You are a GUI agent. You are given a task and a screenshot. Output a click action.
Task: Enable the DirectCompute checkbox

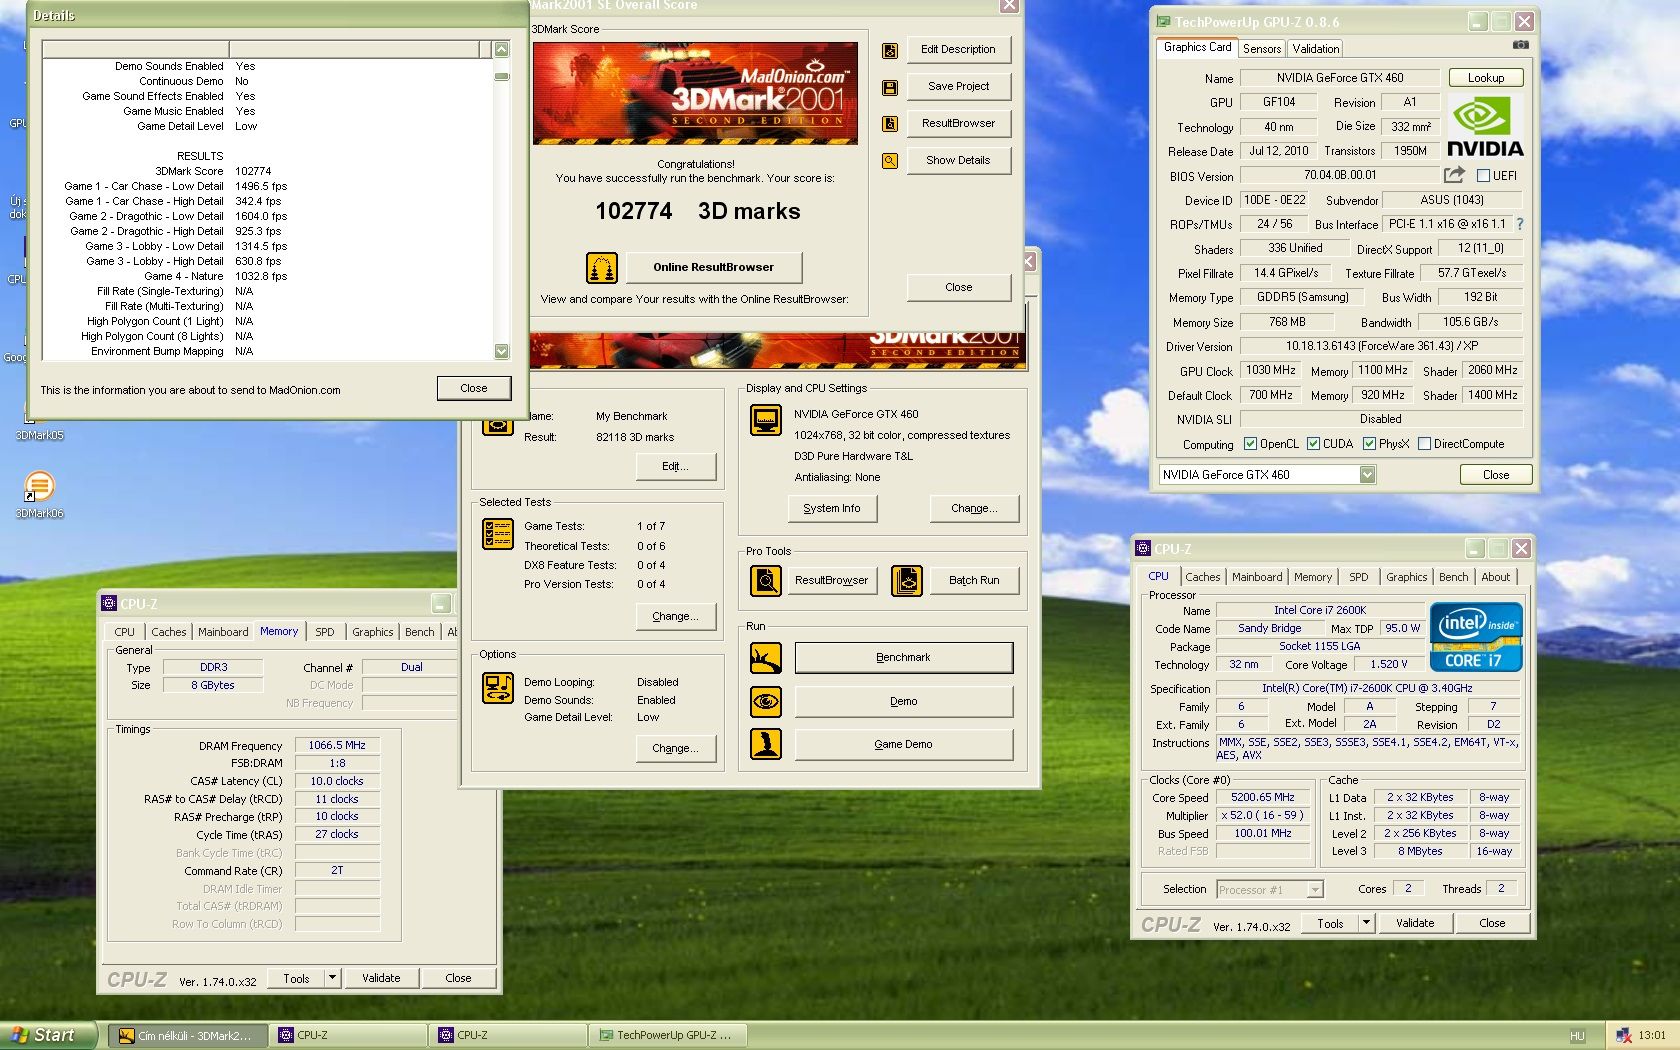(x=1424, y=444)
